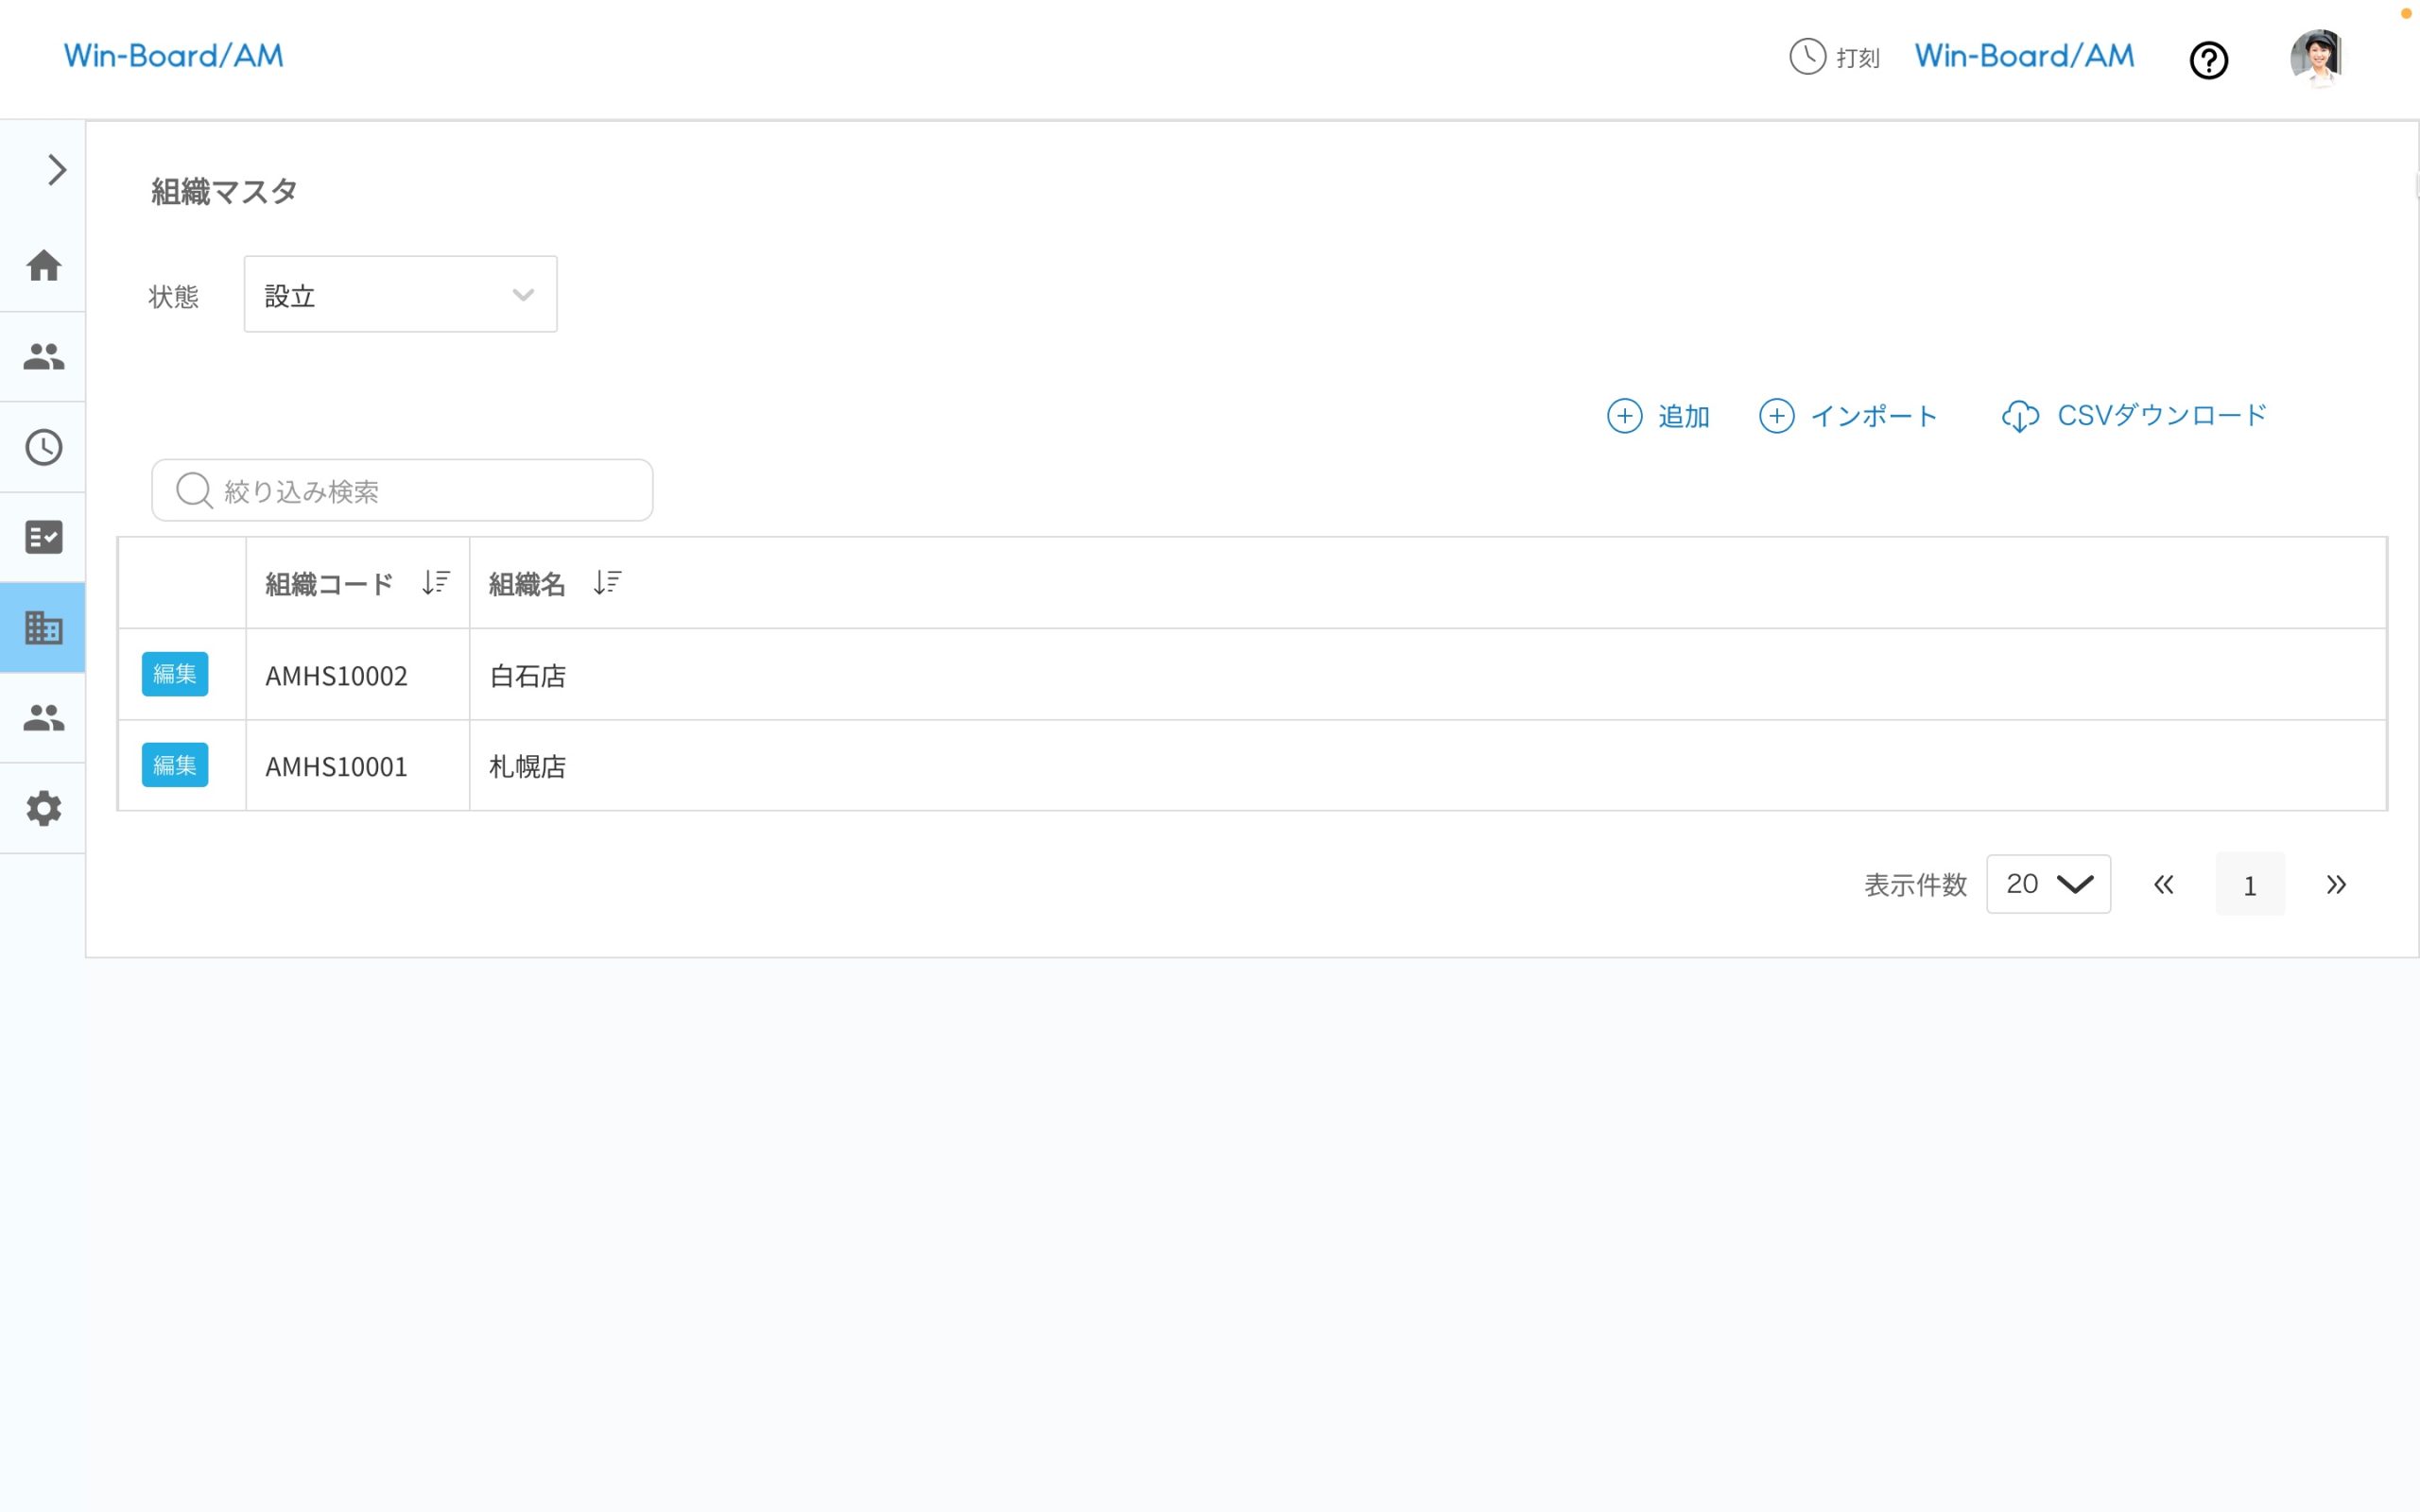
Task: Expand the second people group sidebar menu
Action: pos(43,718)
